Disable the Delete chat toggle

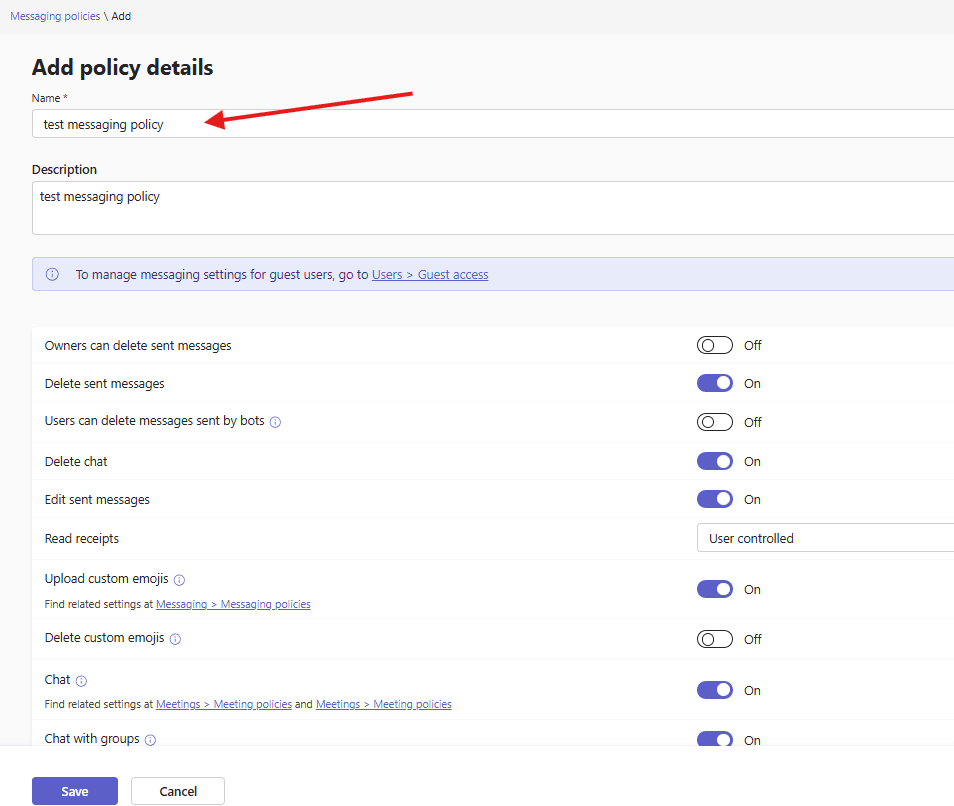tap(715, 461)
